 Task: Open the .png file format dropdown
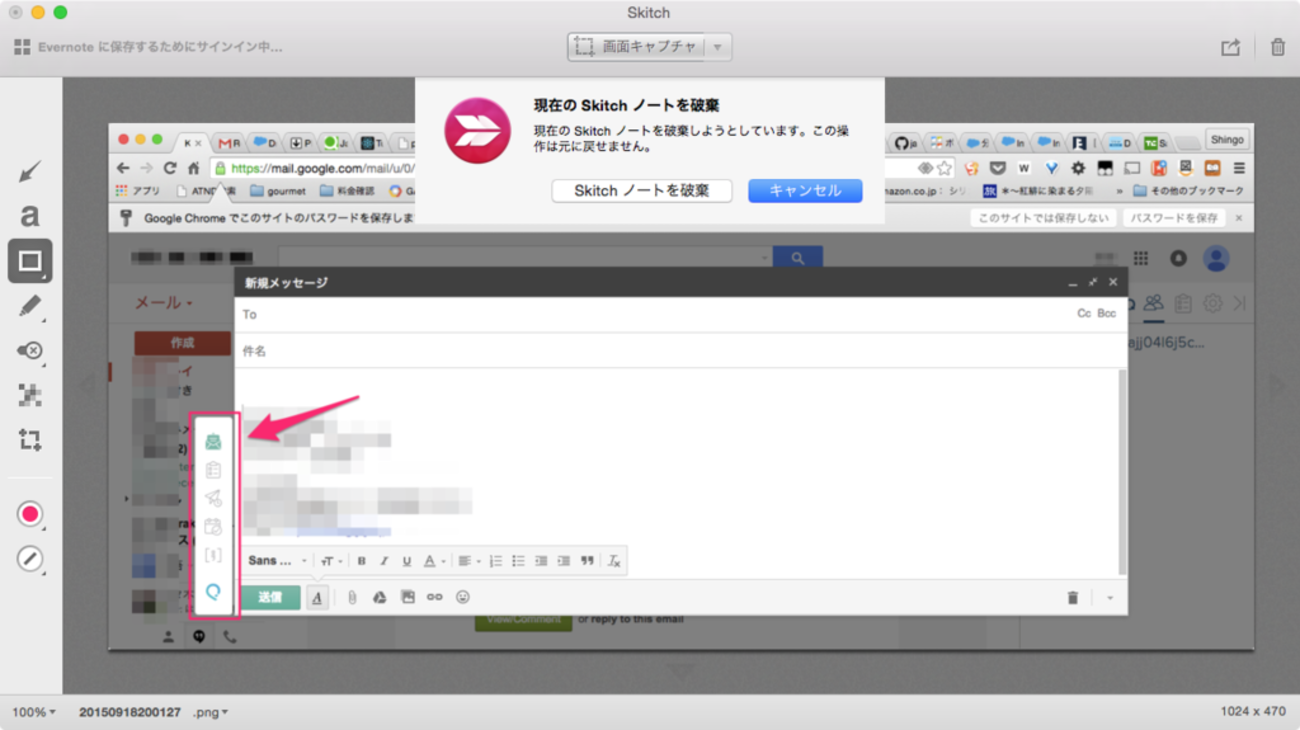[211, 712]
